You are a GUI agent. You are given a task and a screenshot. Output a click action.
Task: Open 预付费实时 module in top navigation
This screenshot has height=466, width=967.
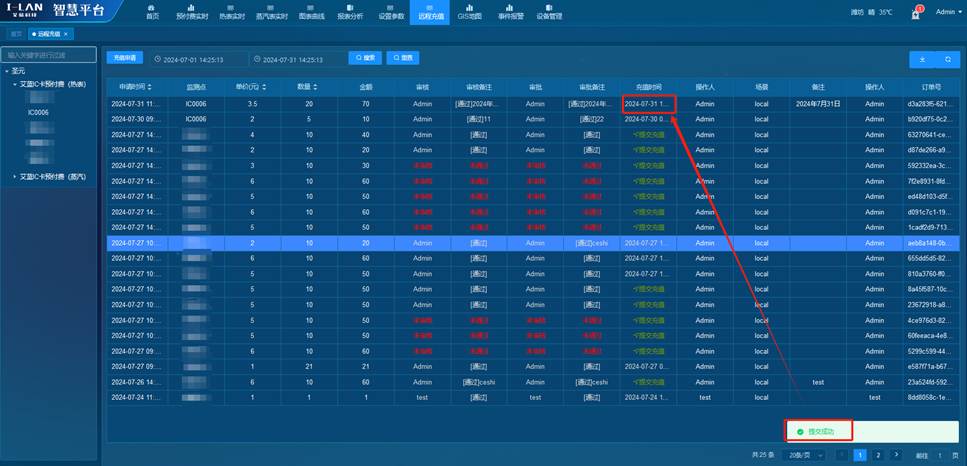click(192, 12)
